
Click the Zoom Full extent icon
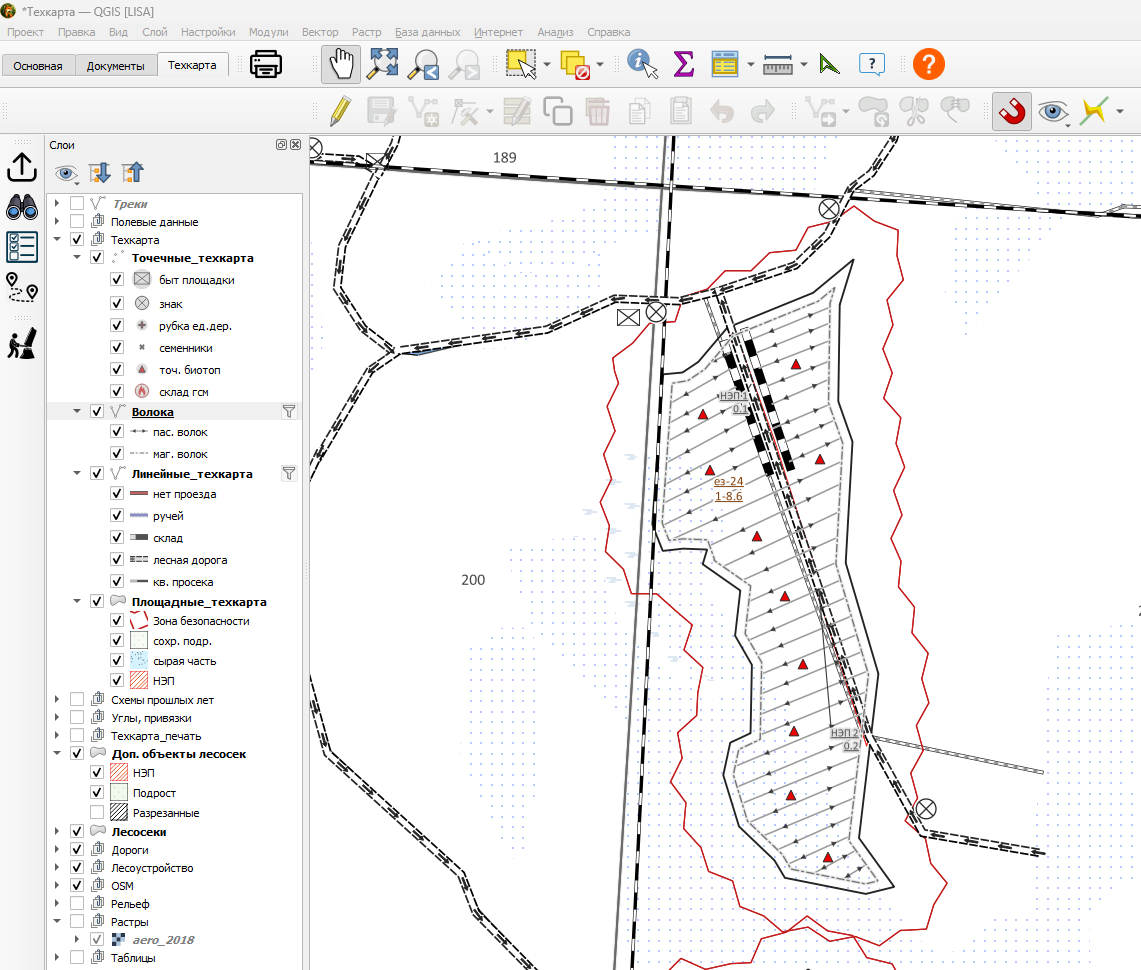(x=382, y=64)
